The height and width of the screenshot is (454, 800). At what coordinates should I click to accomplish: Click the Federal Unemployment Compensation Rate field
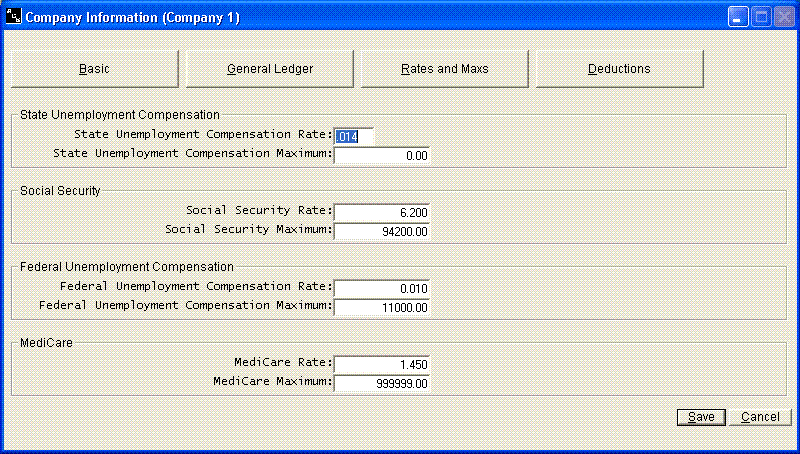[x=382, y=287]
